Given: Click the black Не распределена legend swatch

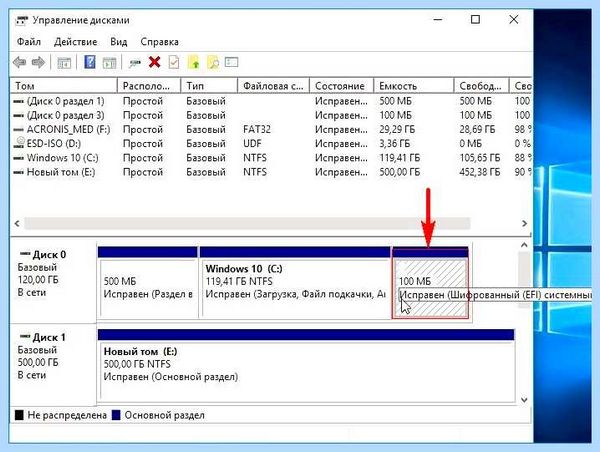Looking at the screenshot, I should [19, 415].
